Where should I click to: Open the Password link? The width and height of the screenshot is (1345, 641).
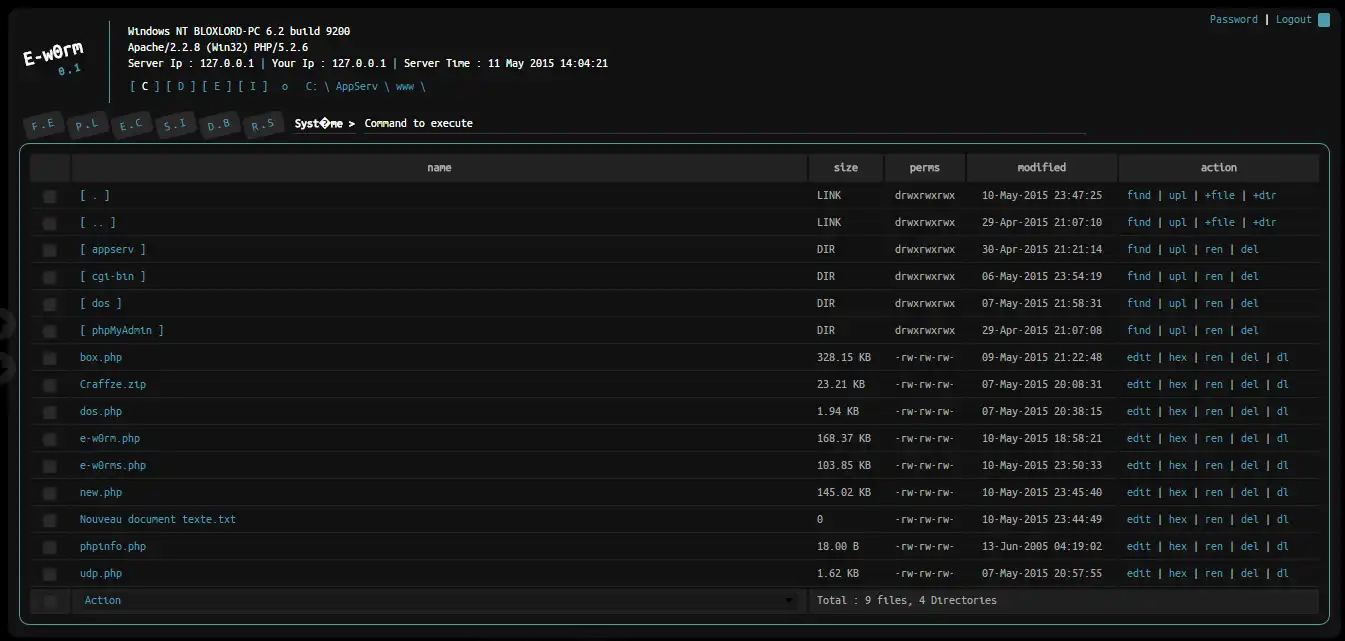(x=1234, y=20)
